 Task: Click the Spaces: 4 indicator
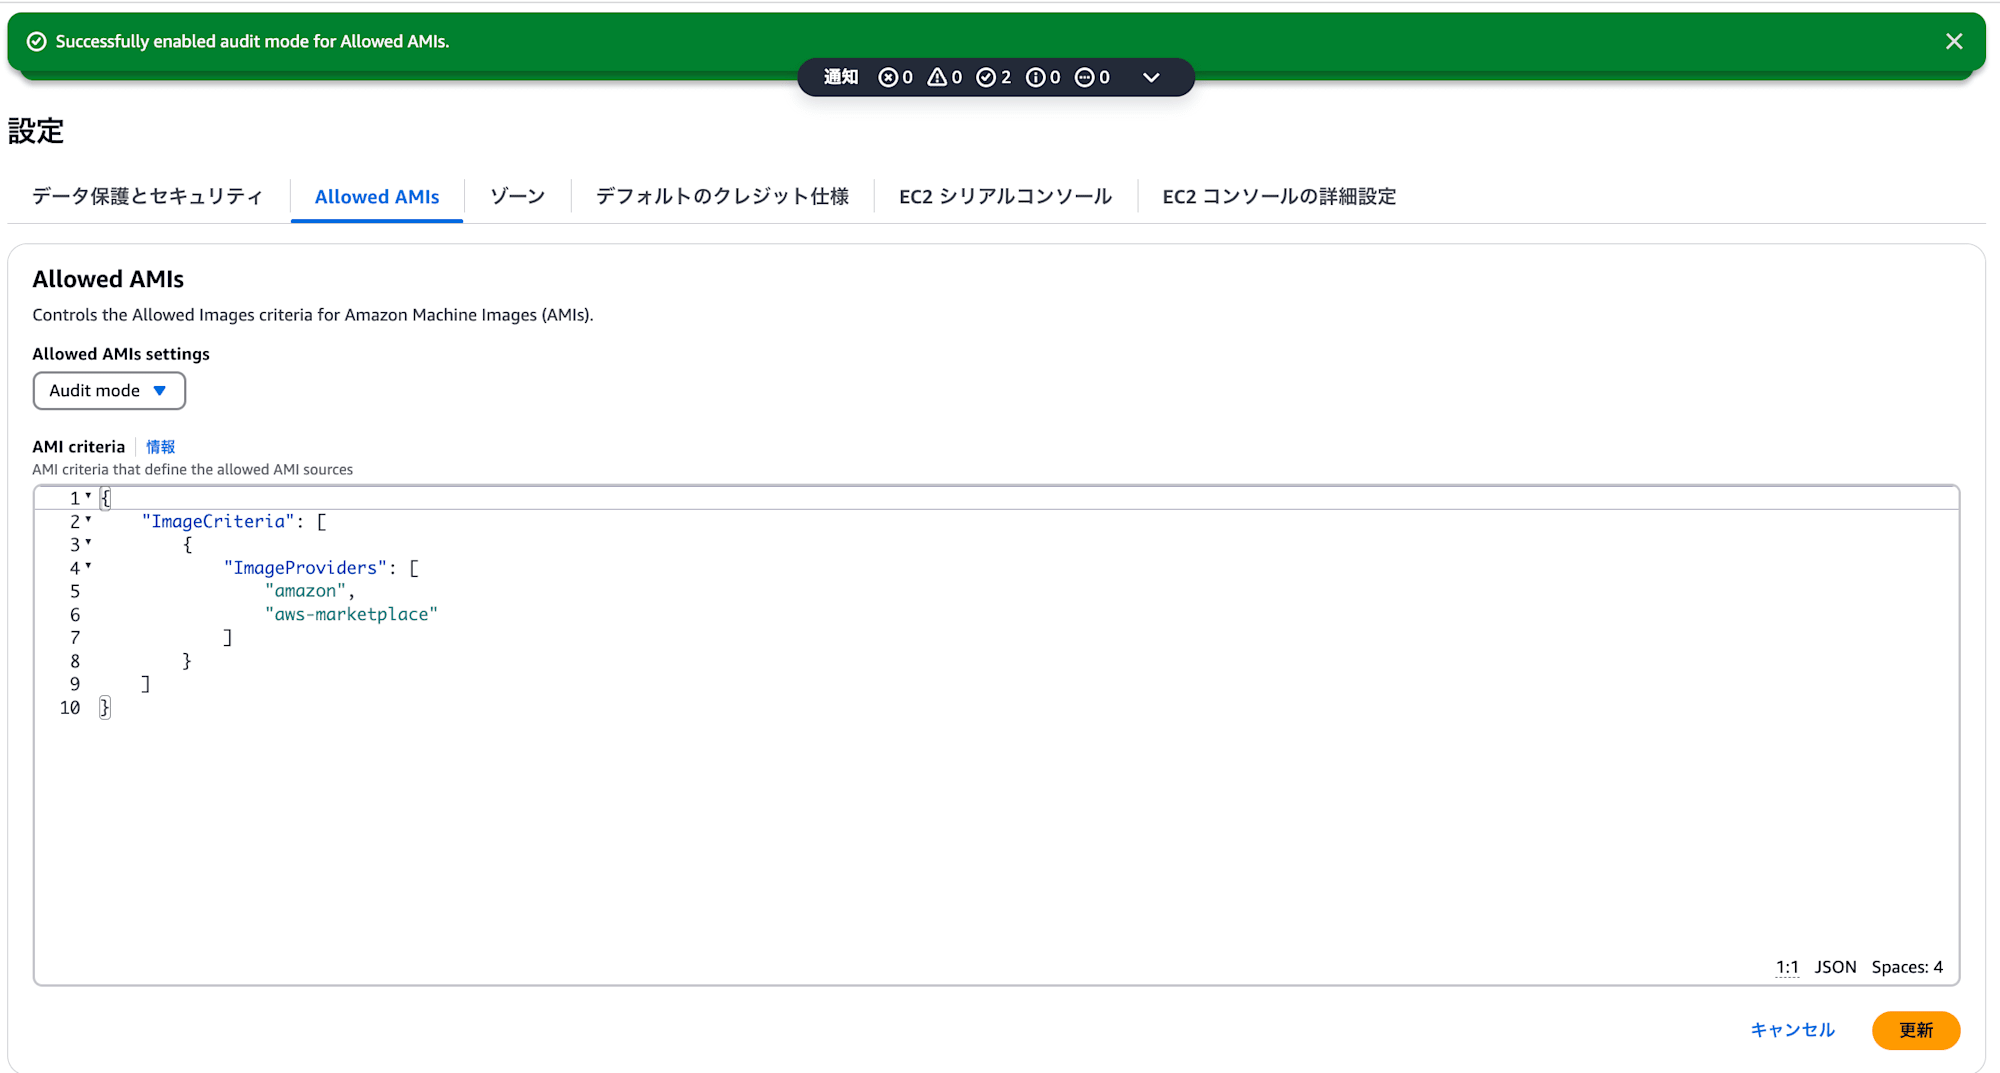(1907, 967)
